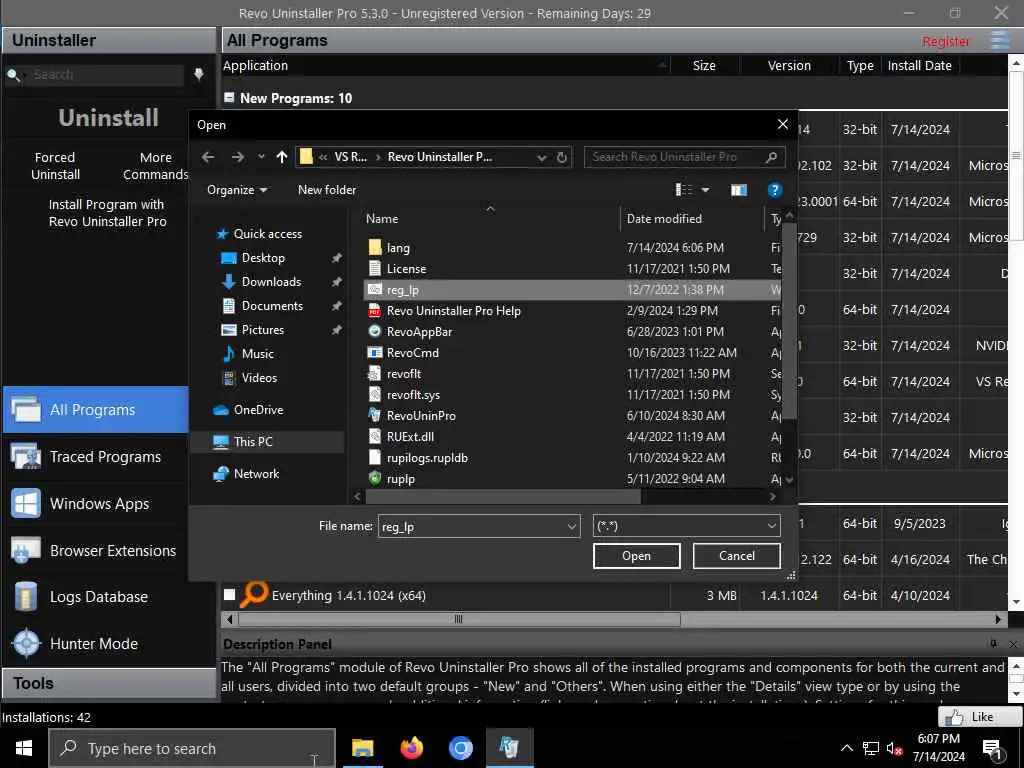Select the rupilogs.rupldb file

pyautogui.click(x=426, y=457)
